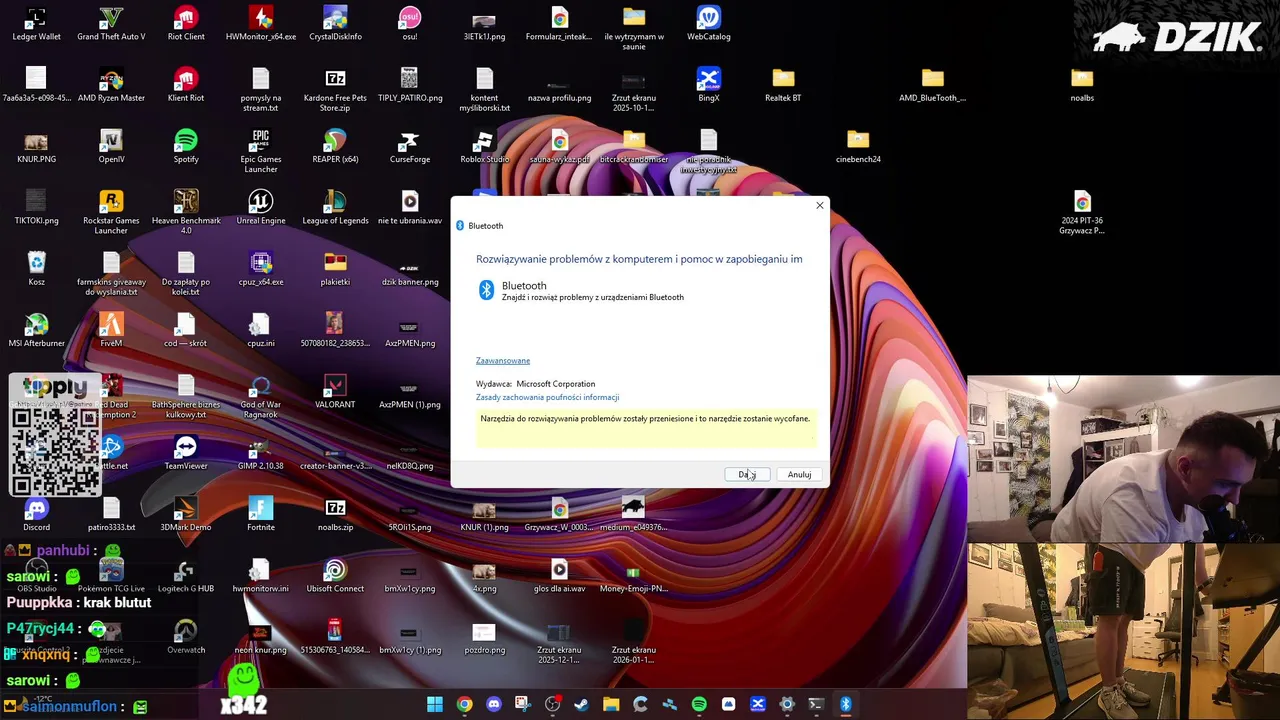Select plakietki desktop icon
This screenshot has height=720, width=1280.
pyautogui.click(x=335, y=269)
